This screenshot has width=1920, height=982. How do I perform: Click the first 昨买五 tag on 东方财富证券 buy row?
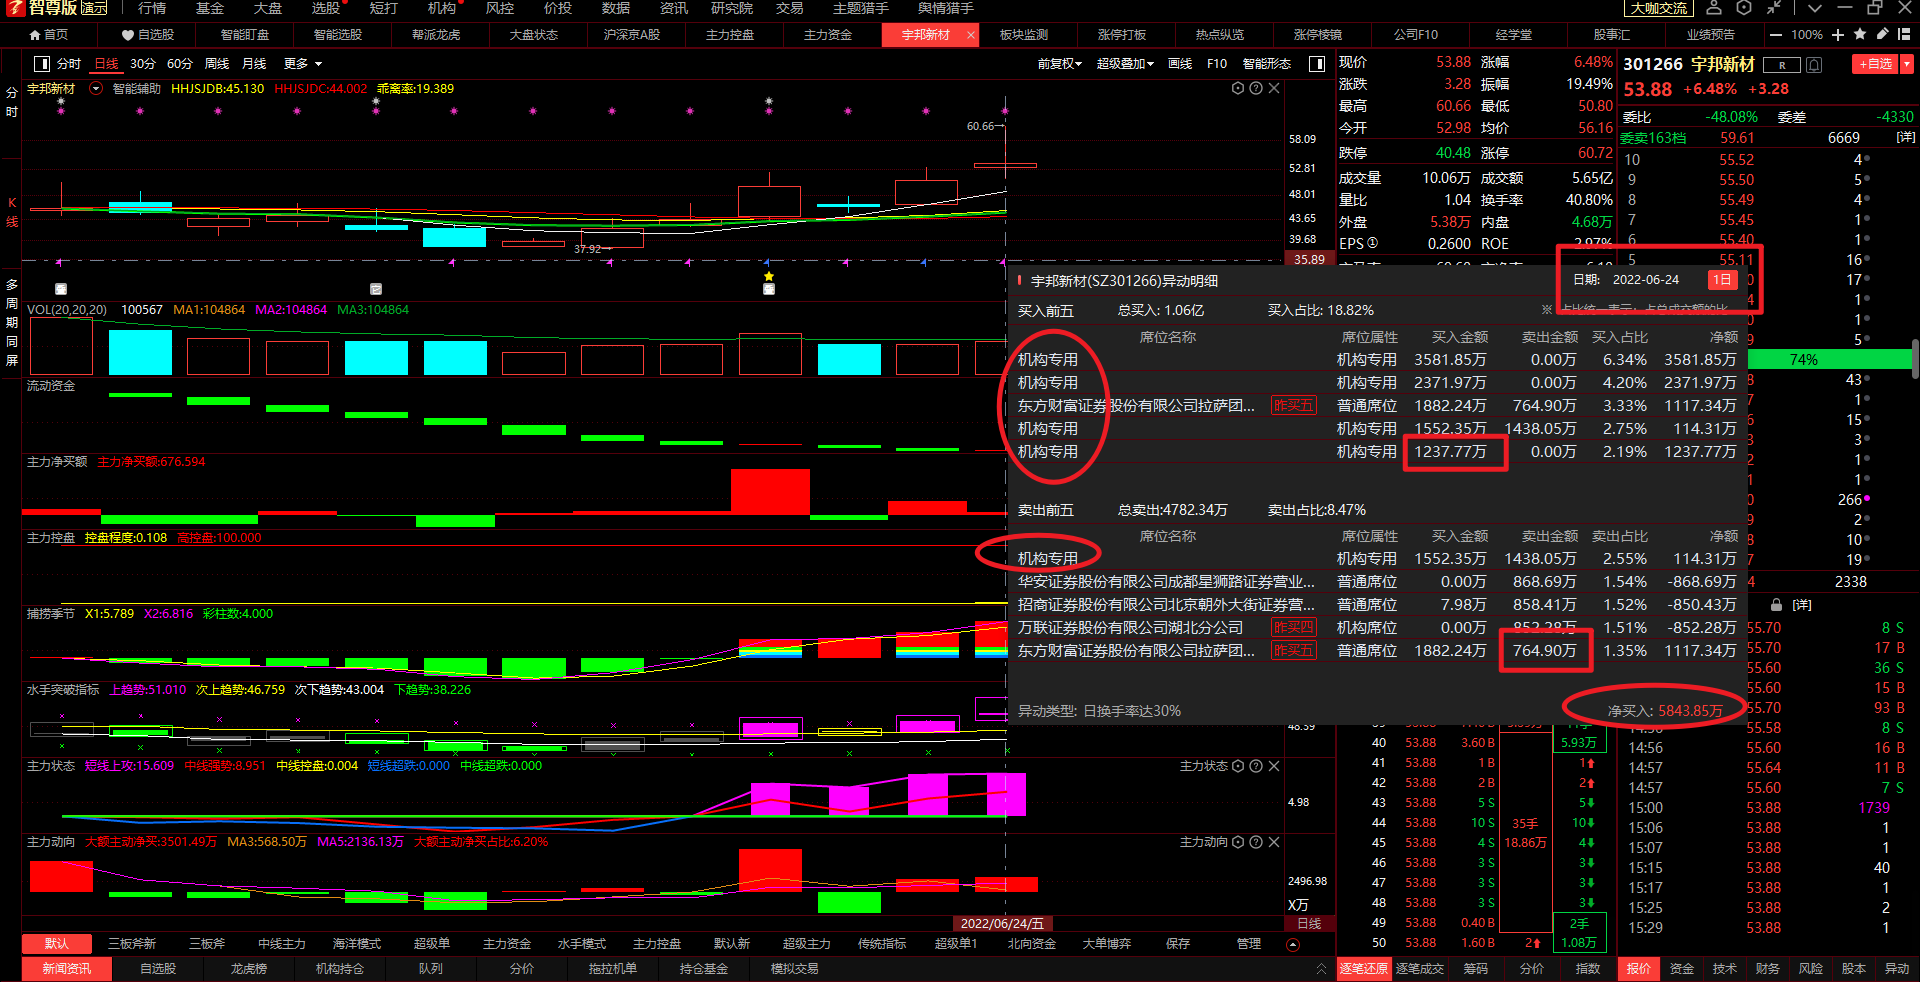click(1293, 406)
